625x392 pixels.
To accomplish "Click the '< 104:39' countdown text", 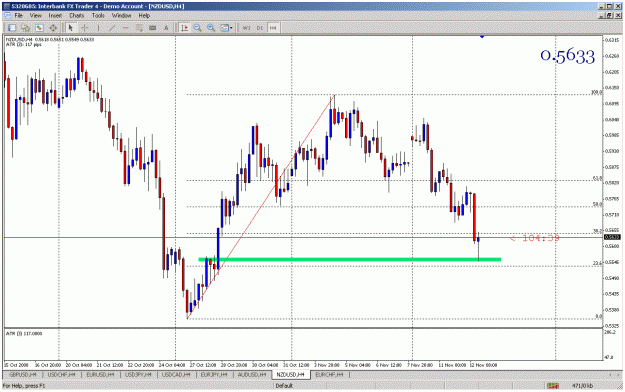I will coord(535,238).
